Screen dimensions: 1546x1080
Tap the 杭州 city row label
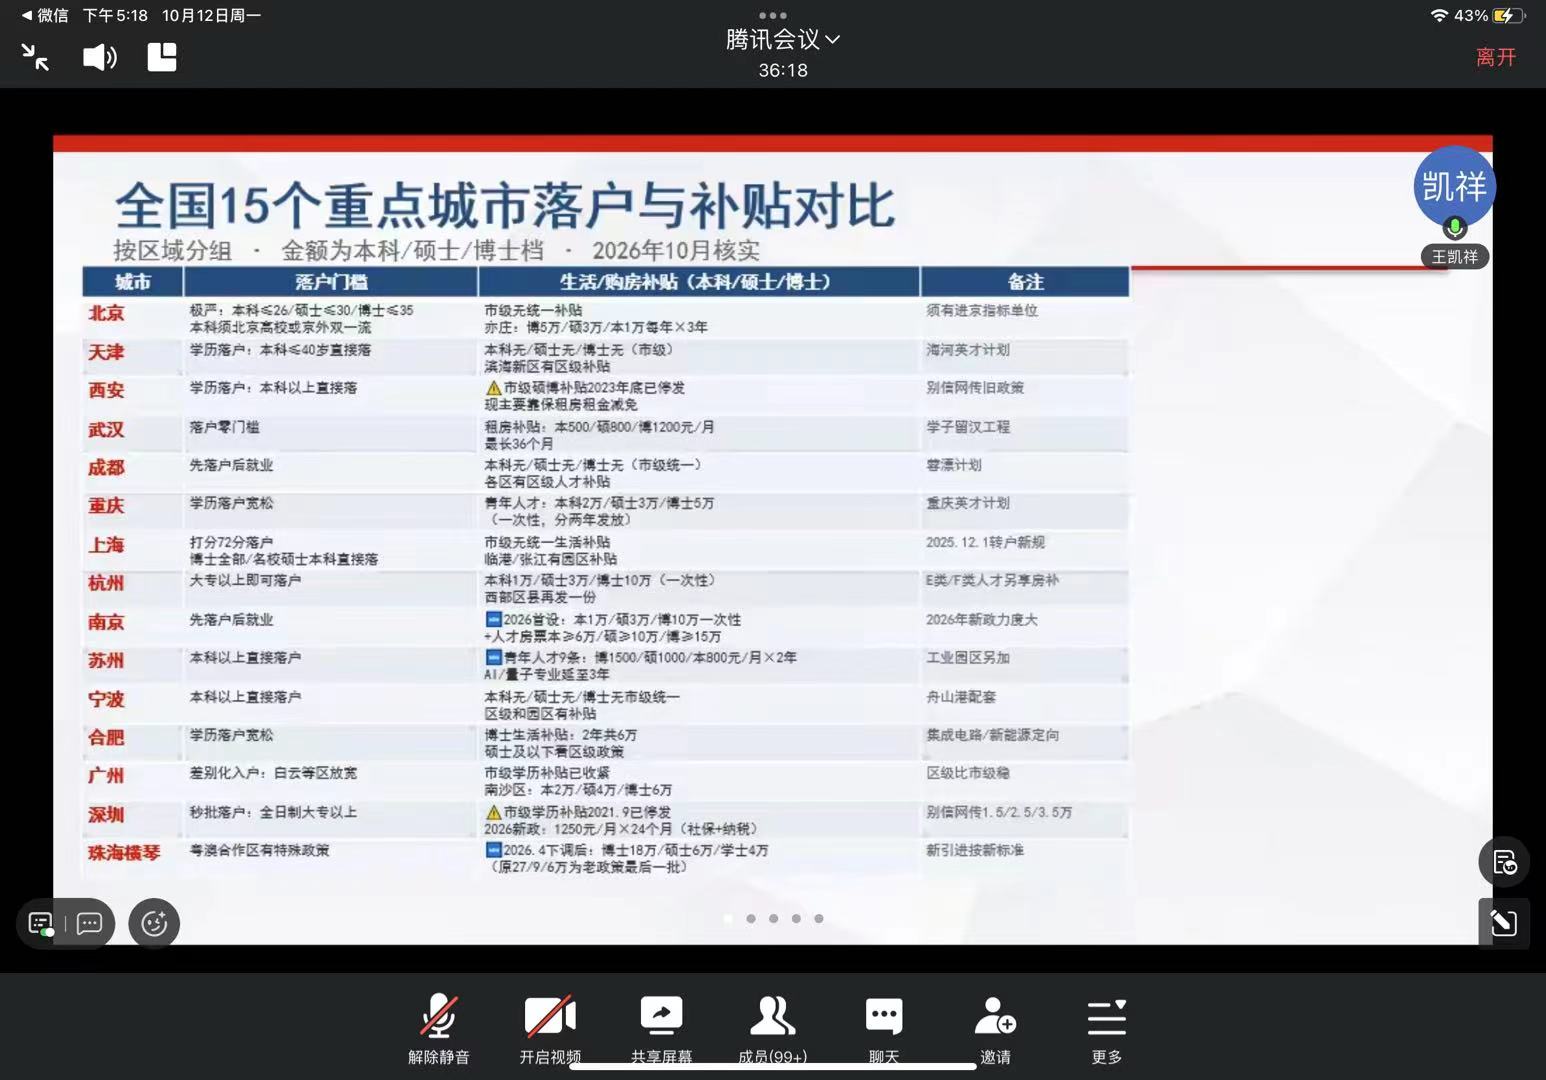[x=107, y=583]
